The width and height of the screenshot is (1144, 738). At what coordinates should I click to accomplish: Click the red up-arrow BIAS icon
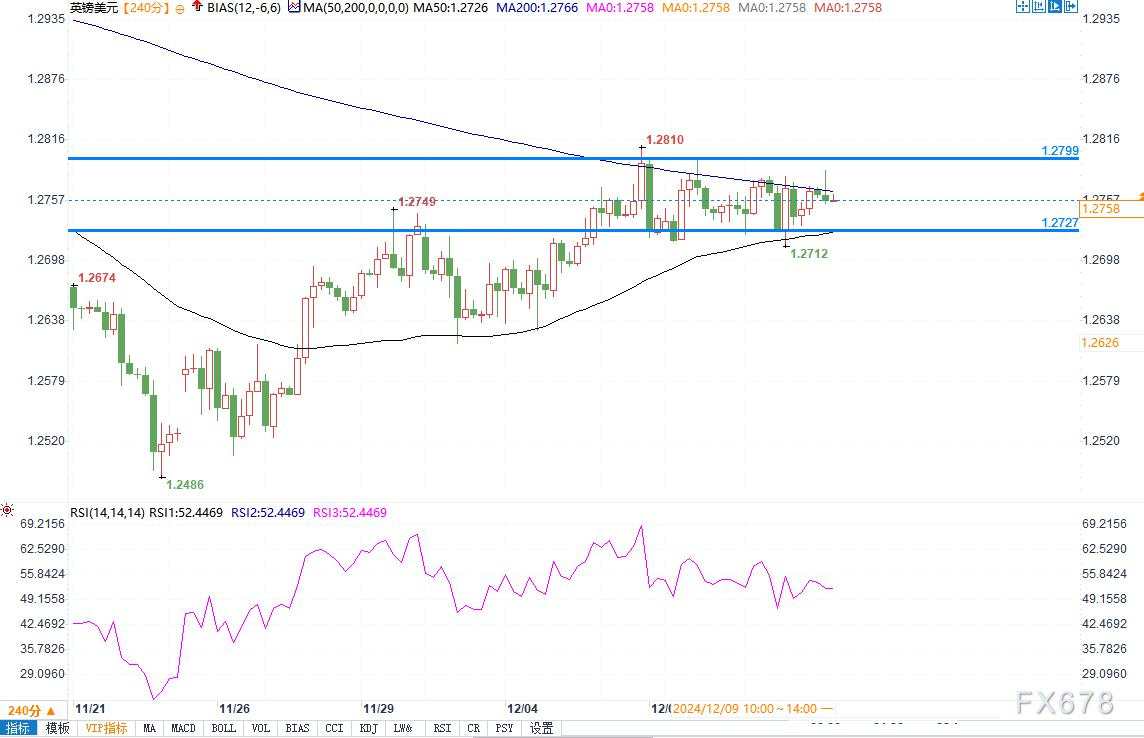click(x=197, y=7)
